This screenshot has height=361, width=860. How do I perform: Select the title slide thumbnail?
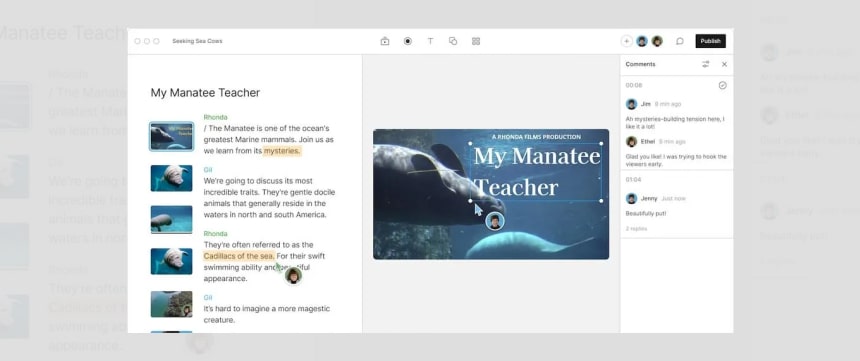(x=172, y=136)
